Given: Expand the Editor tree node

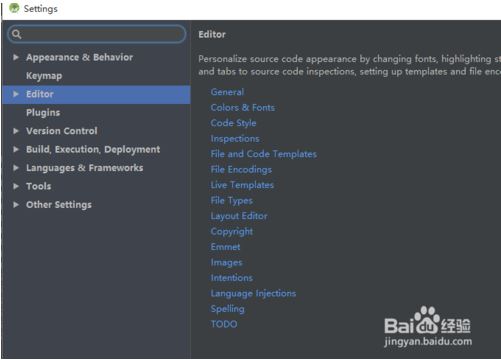Looking at the screenshot, I should [16, 94].
